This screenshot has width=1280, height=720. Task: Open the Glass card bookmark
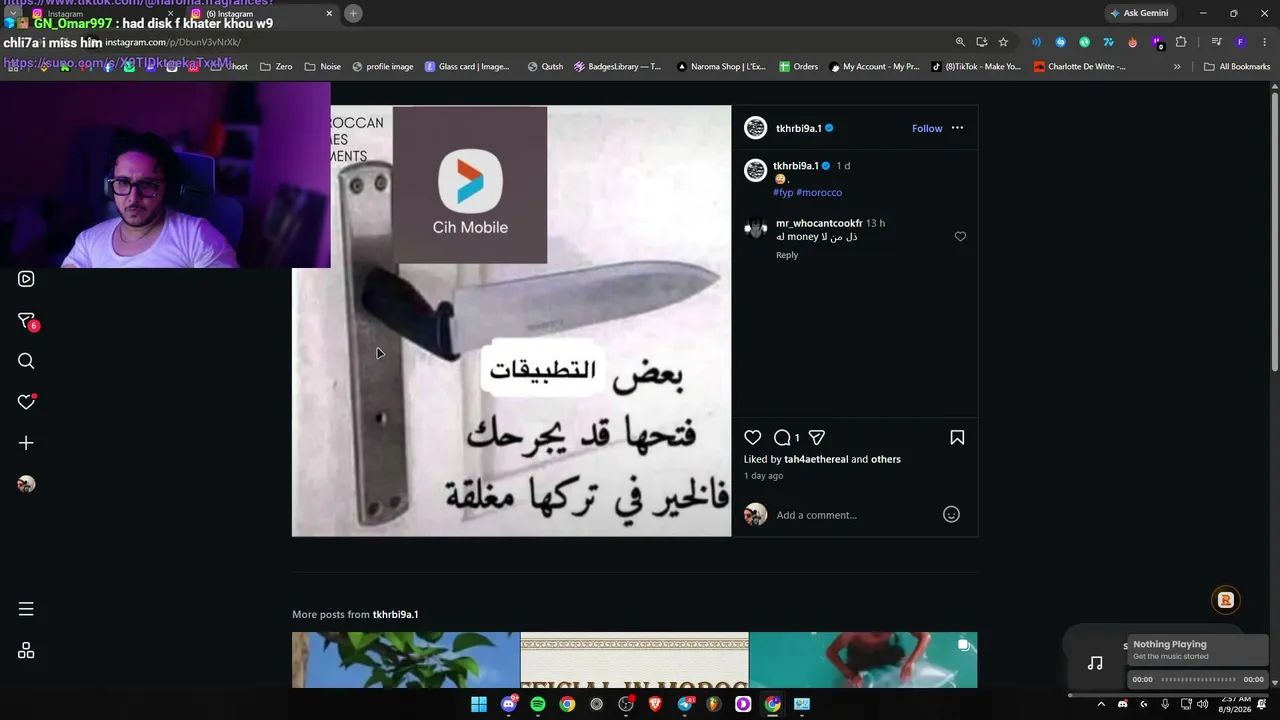pos(467,67)
